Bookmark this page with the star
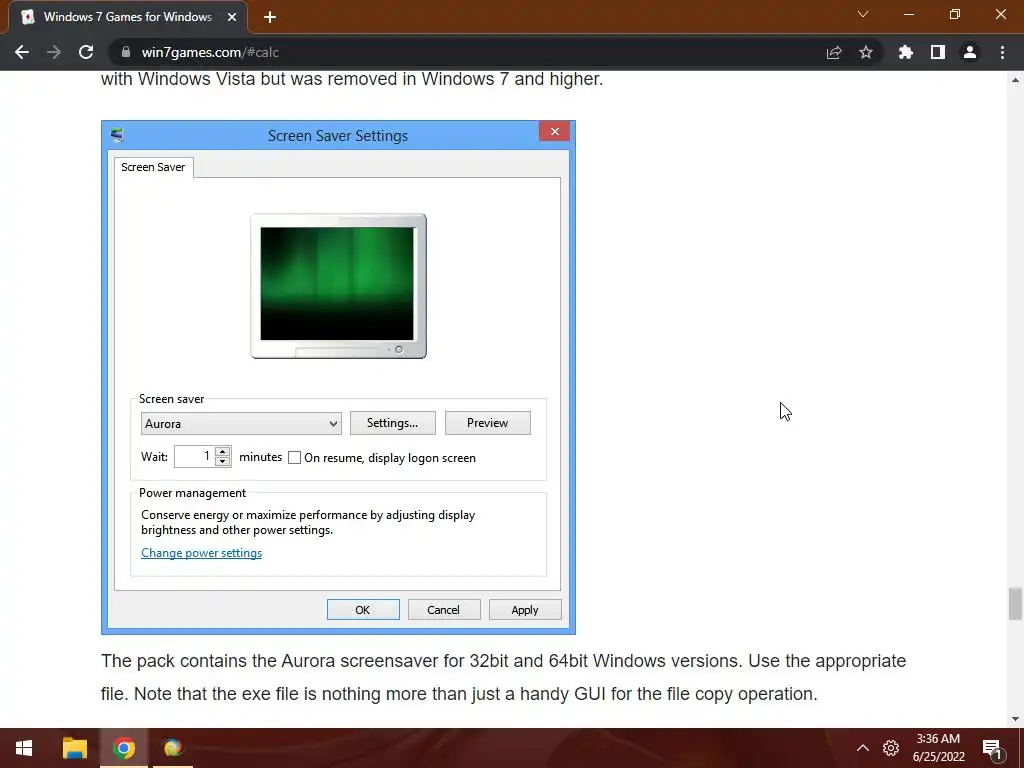Screen dimensions: 1024x768 pyautogui.click(x=866, y=52)
